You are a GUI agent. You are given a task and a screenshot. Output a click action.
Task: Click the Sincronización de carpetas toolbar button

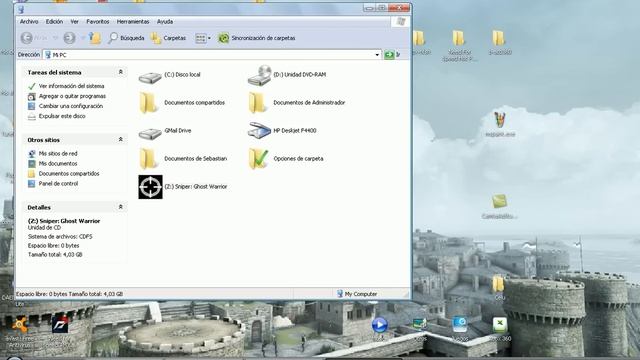[x=257, y=38]
